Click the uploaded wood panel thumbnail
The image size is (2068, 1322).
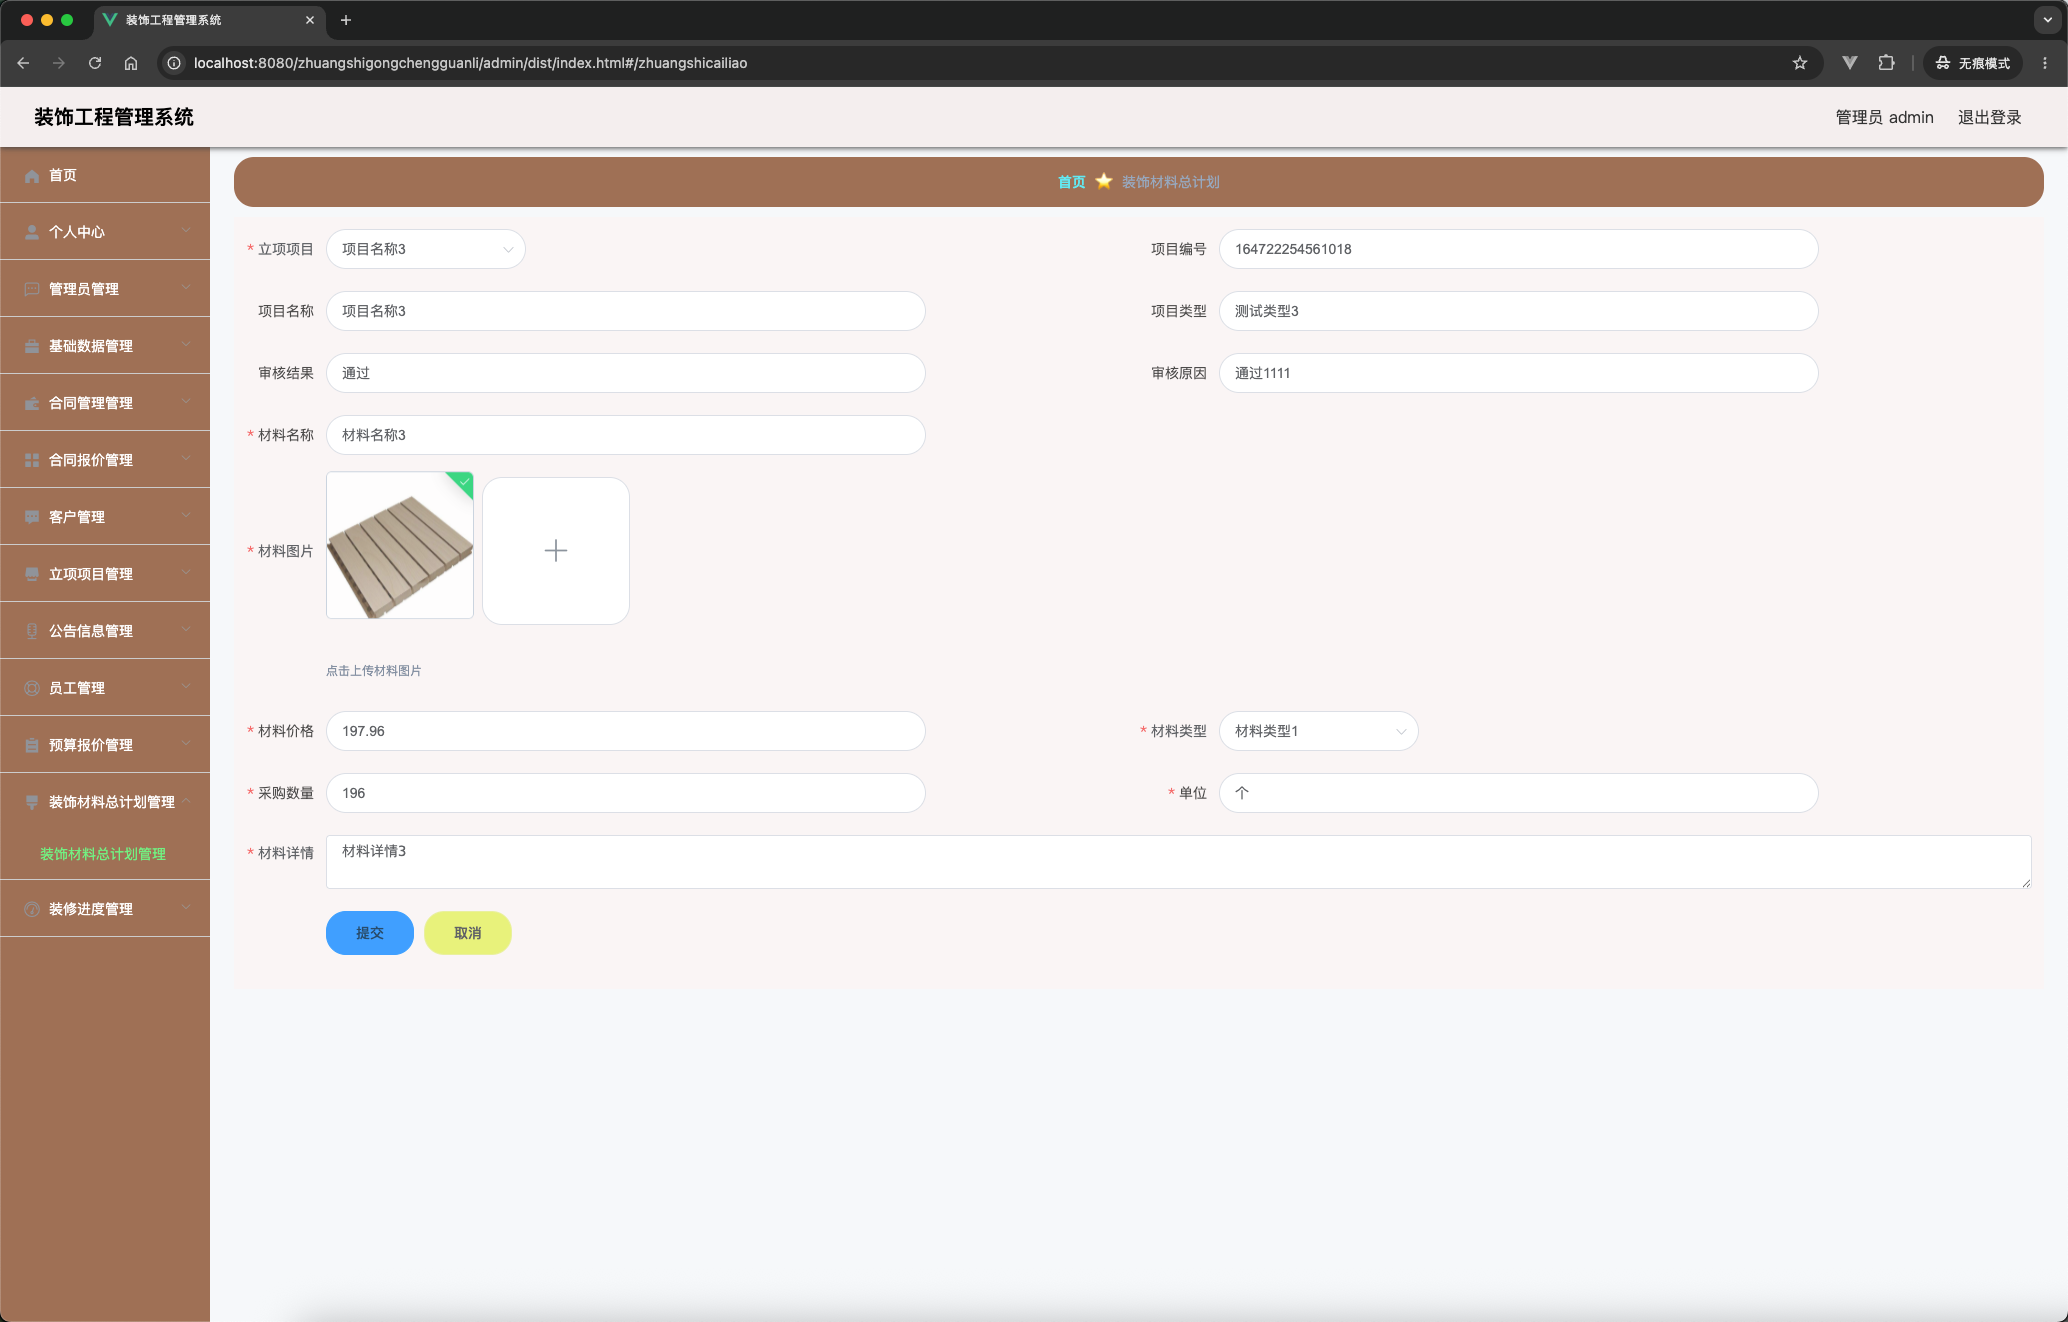[400, 545]
